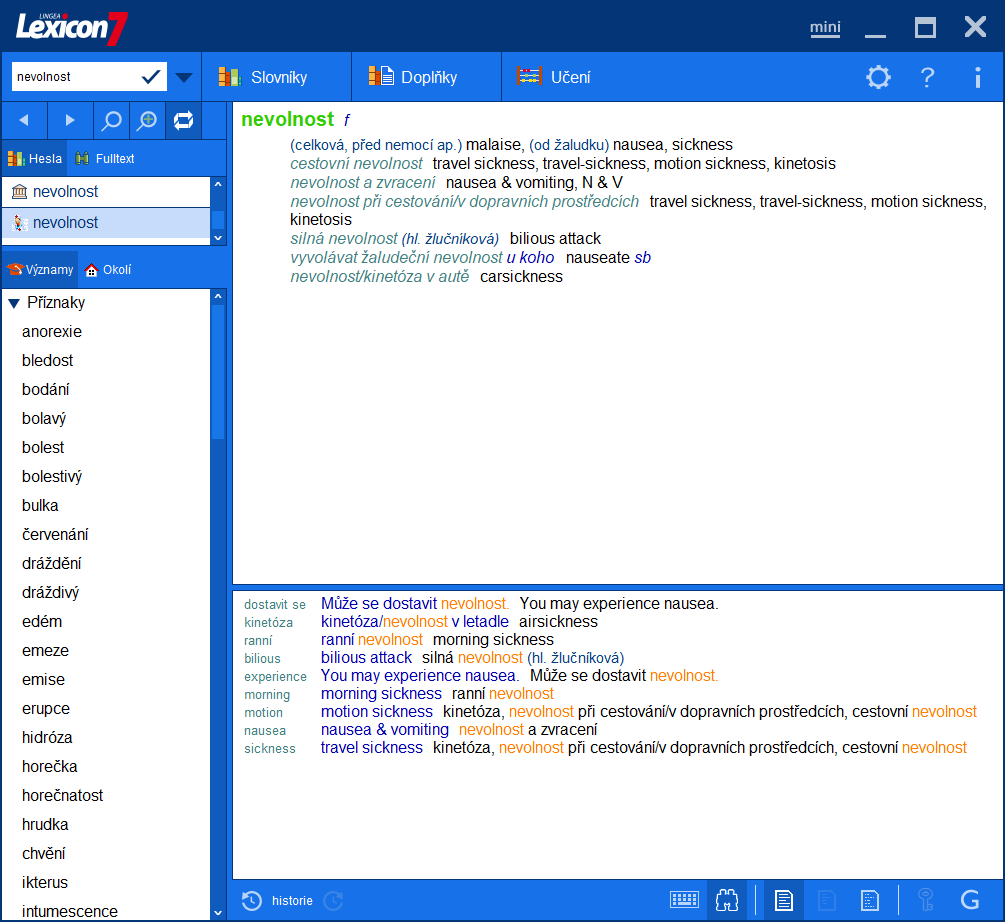The image size is (1005, 922).
Task: Toggle the swap translation direction icon
Action: 183,120
